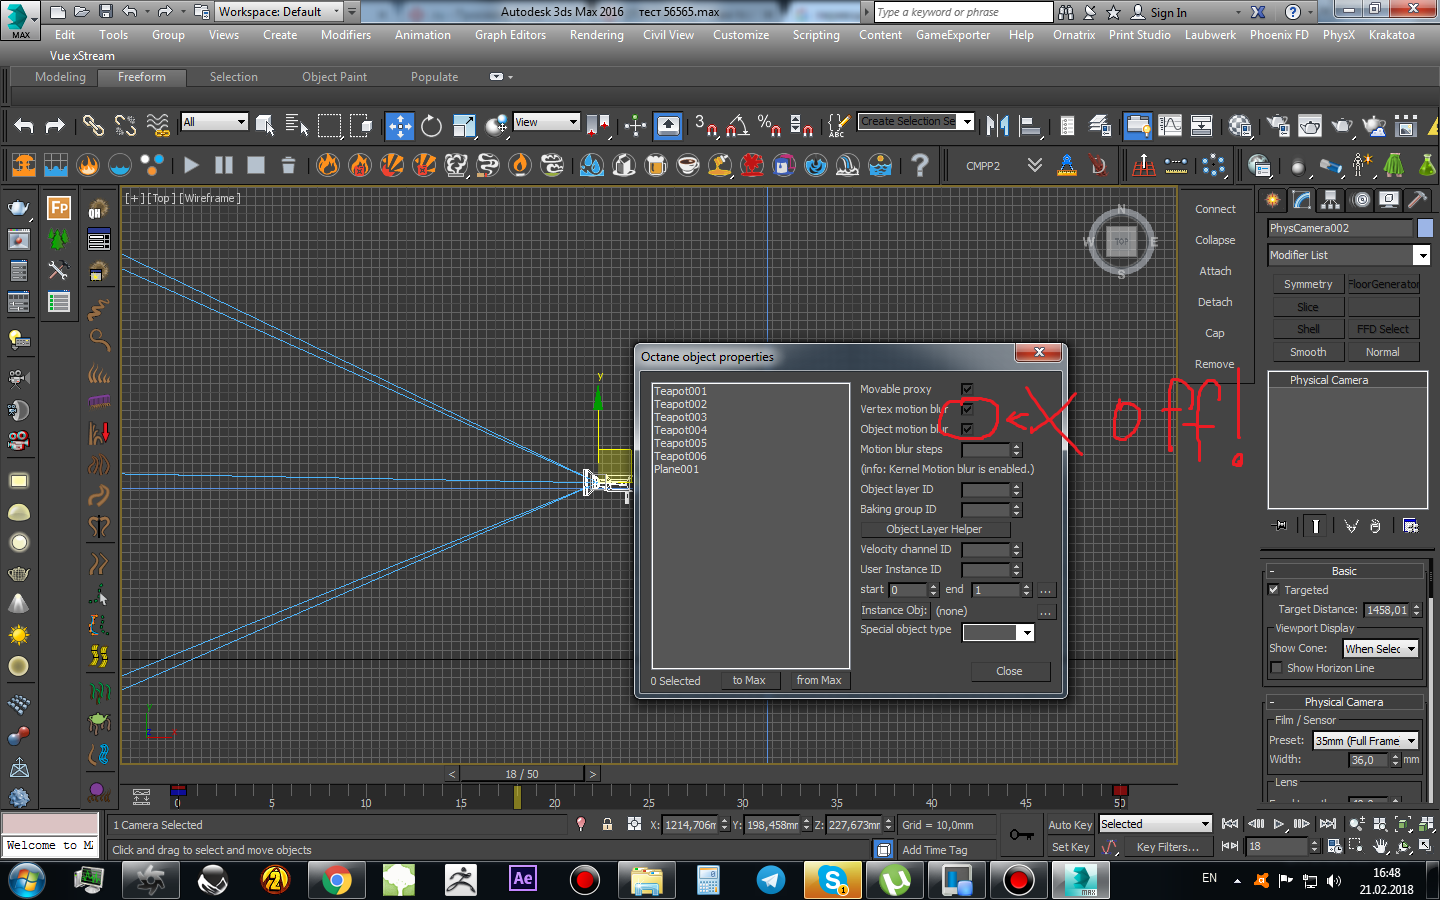
Task: Open After Effects from the taskbar
Action: 522,880
